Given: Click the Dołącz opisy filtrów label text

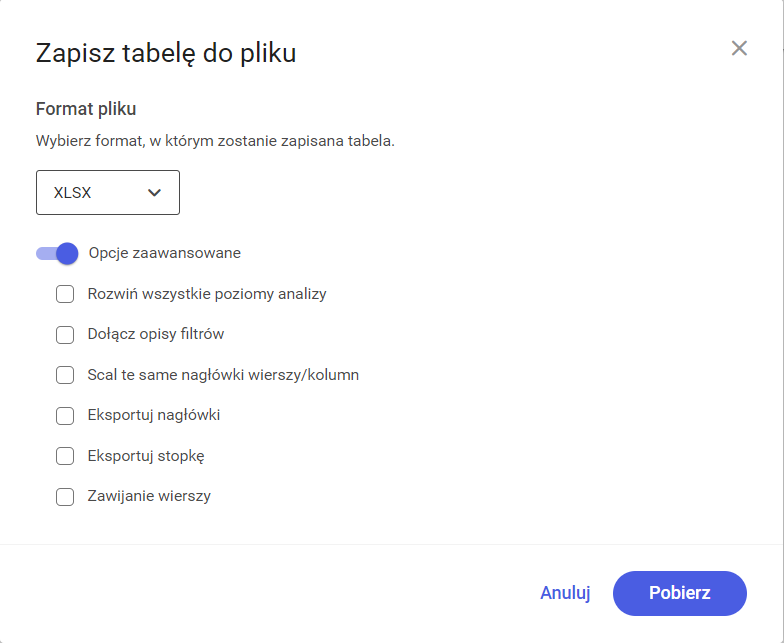Looking at the screenshot, I should point(156,334).
